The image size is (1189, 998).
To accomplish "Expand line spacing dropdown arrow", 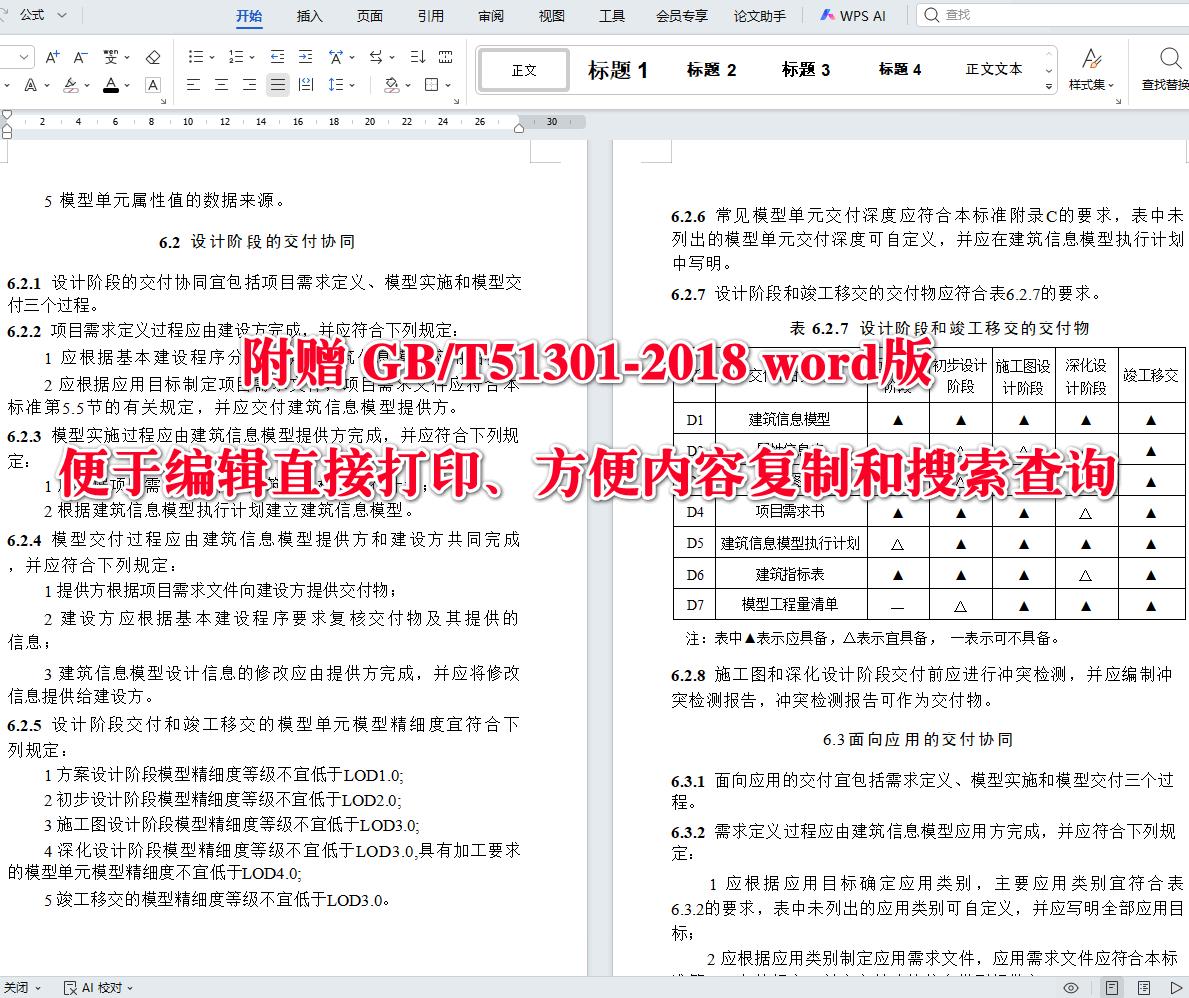I will point(352,85).
